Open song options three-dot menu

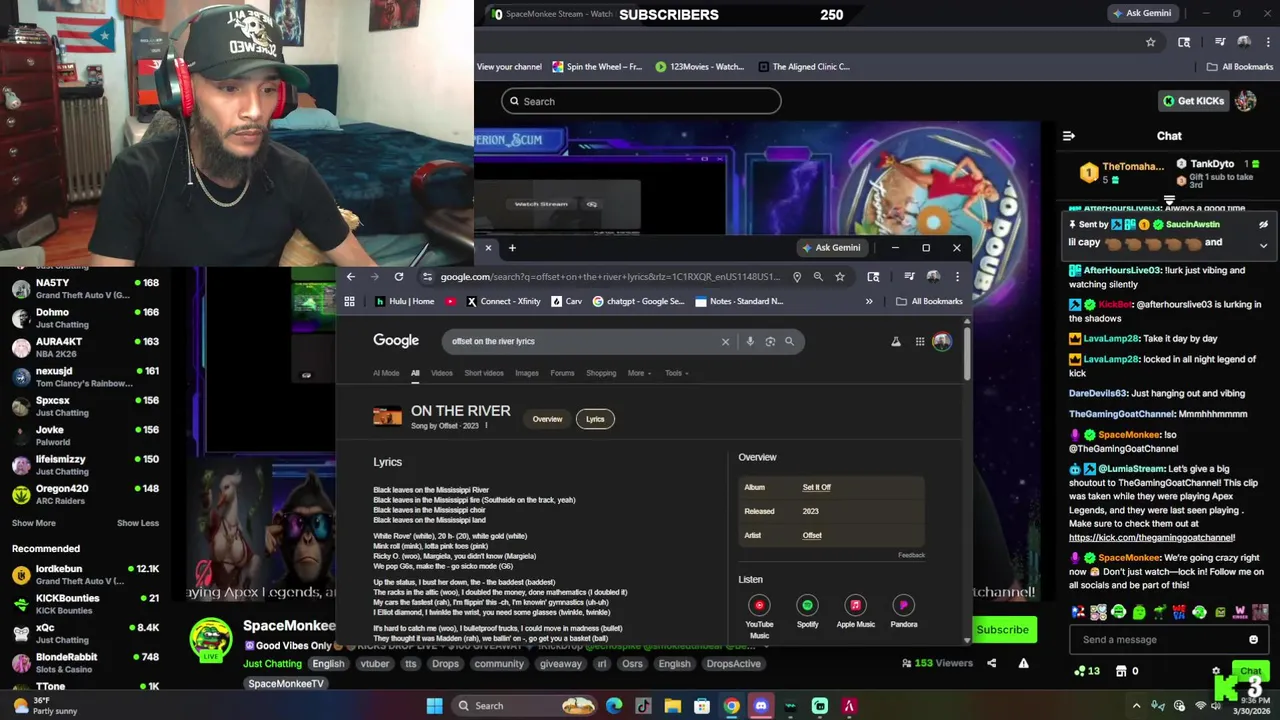[486, 426]
